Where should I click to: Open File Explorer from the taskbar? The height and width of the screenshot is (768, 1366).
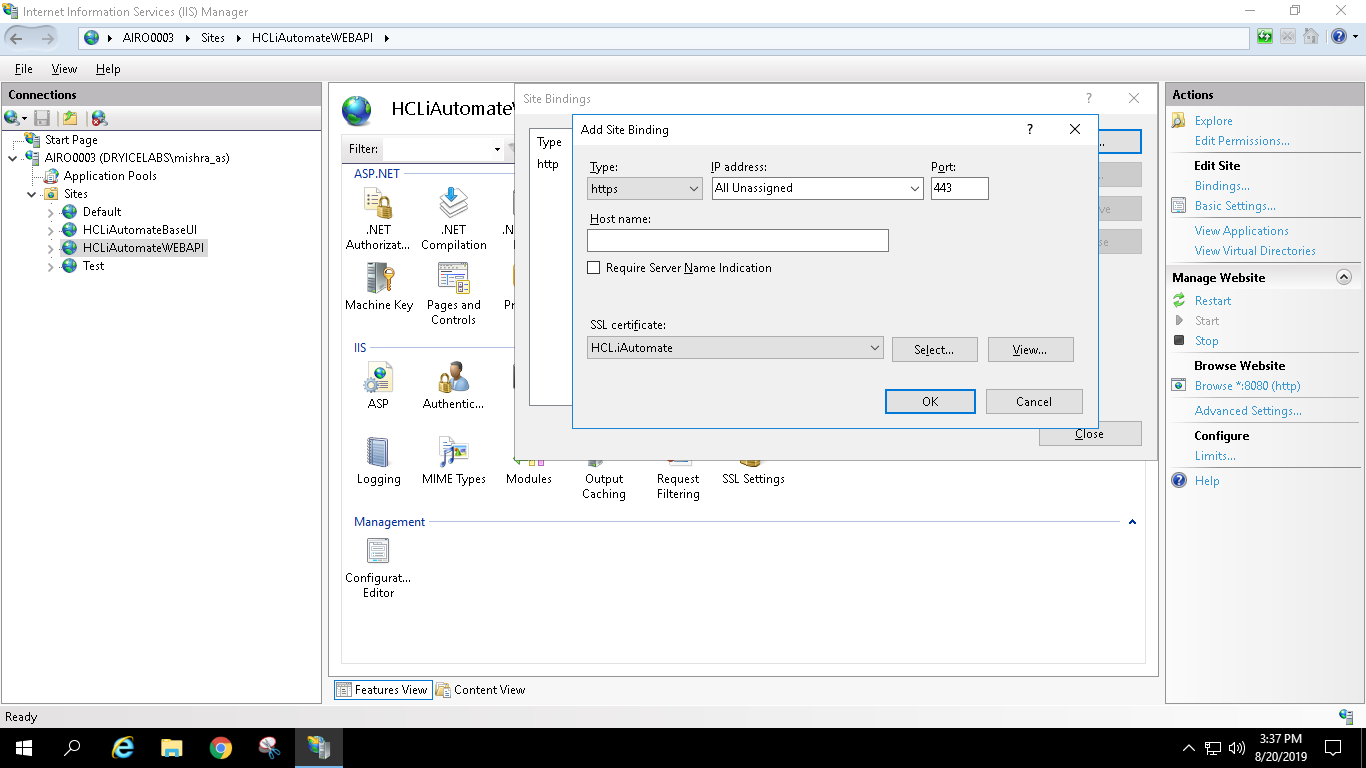(x=172, y=747)
